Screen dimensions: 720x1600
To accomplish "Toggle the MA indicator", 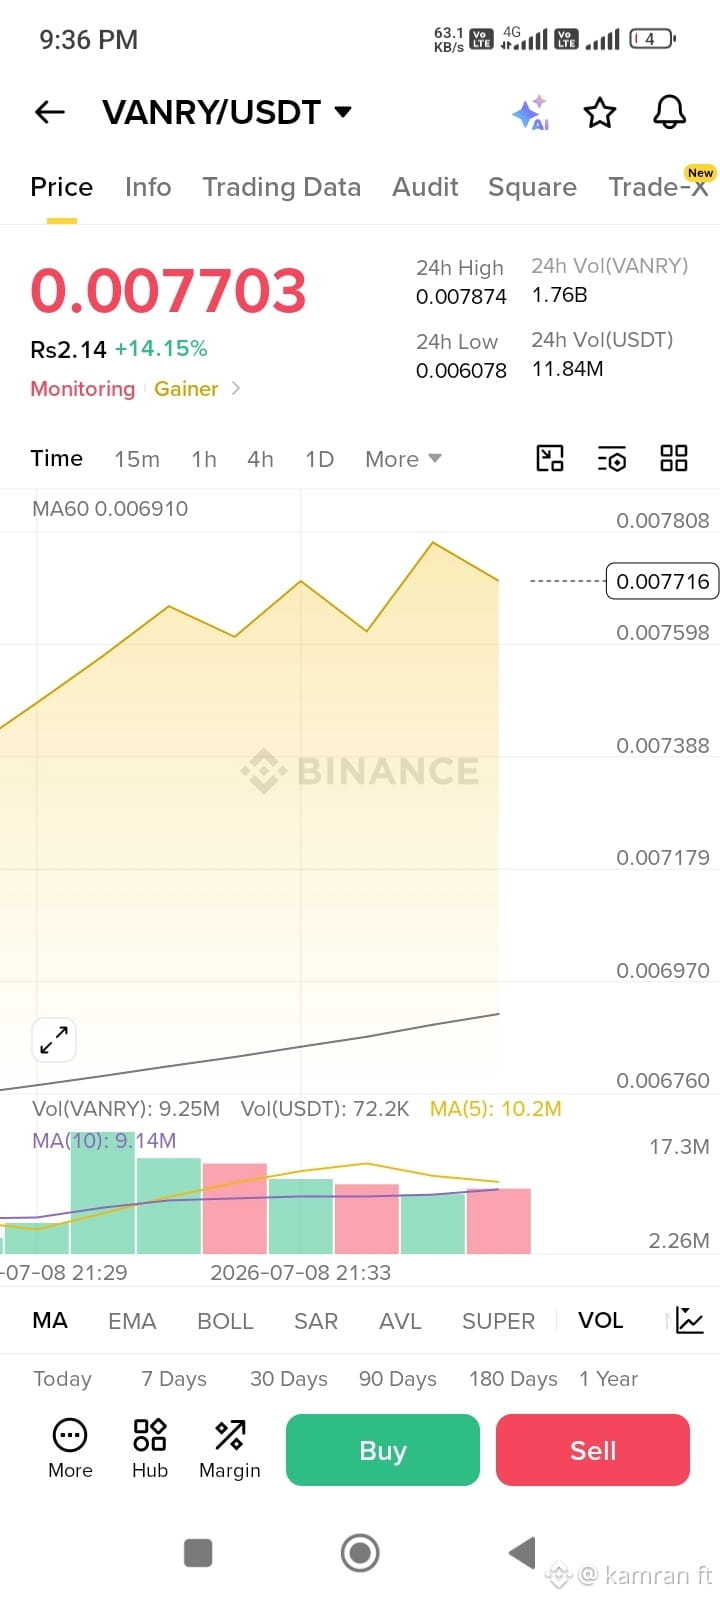I will coord(50,1320).
